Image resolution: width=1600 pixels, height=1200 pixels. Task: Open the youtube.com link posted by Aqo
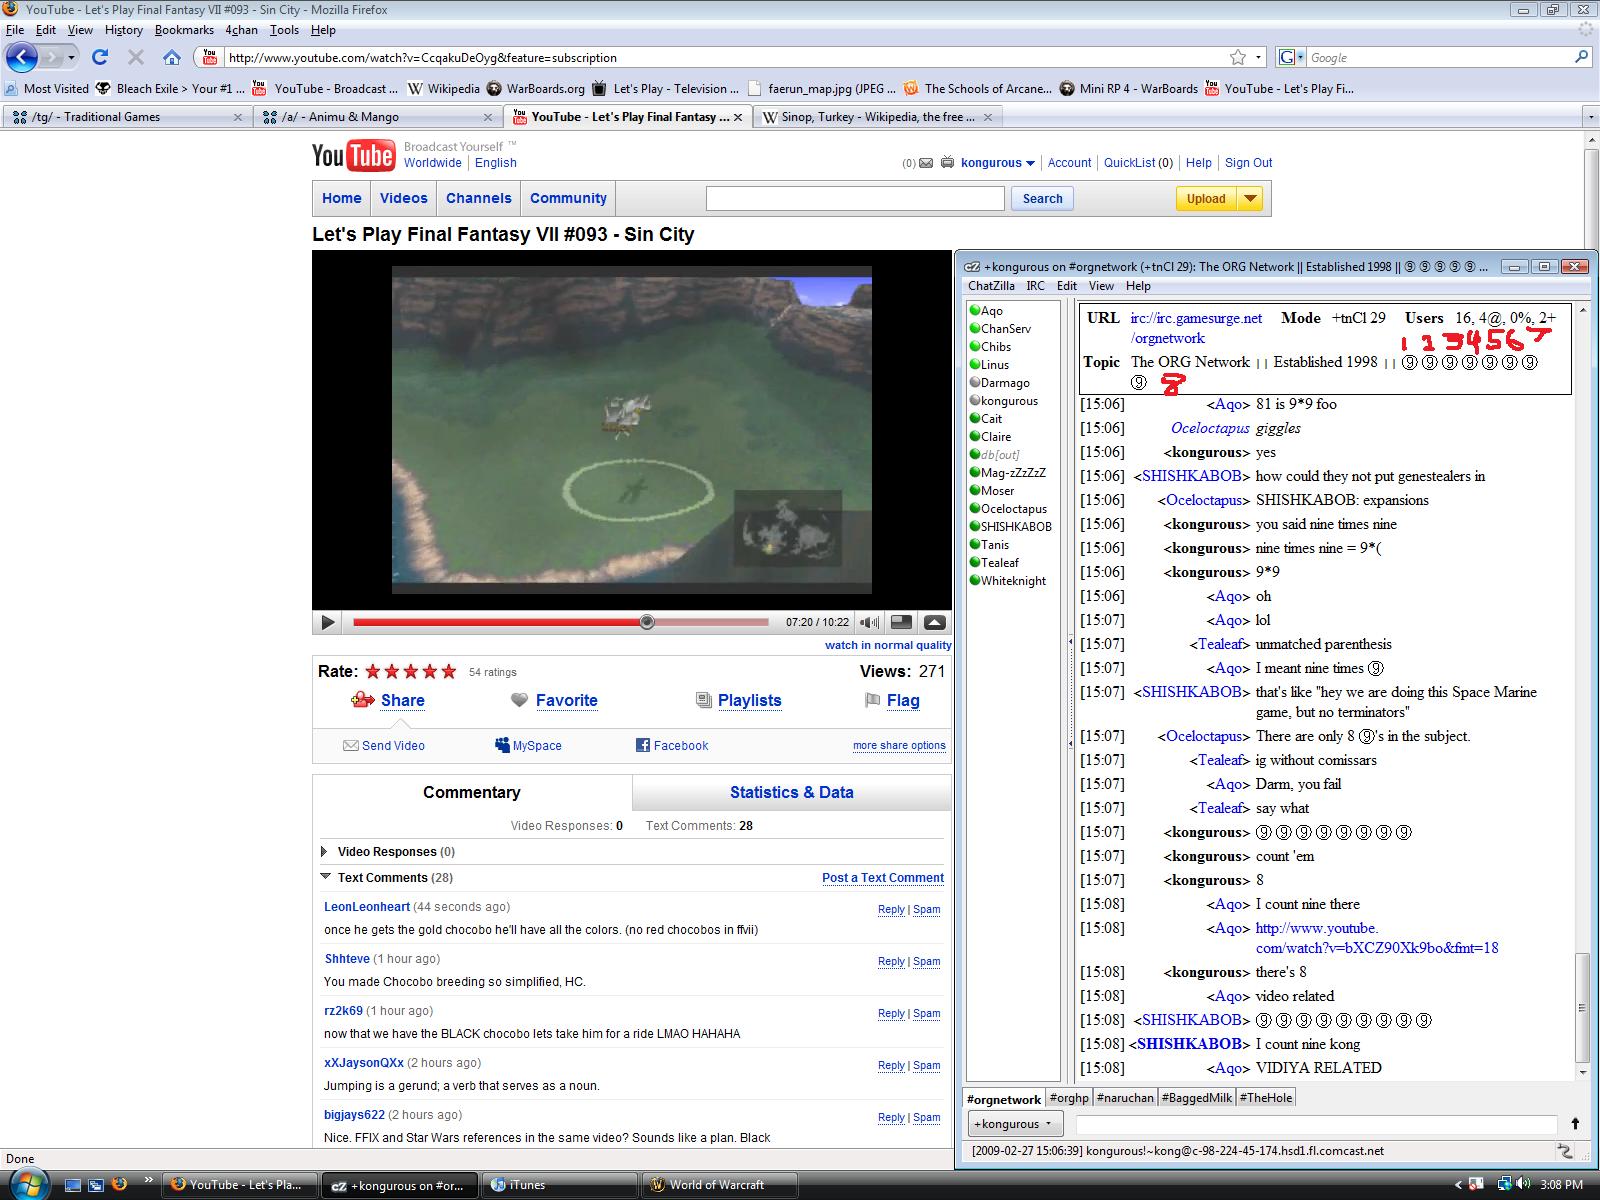point(1376,938)
